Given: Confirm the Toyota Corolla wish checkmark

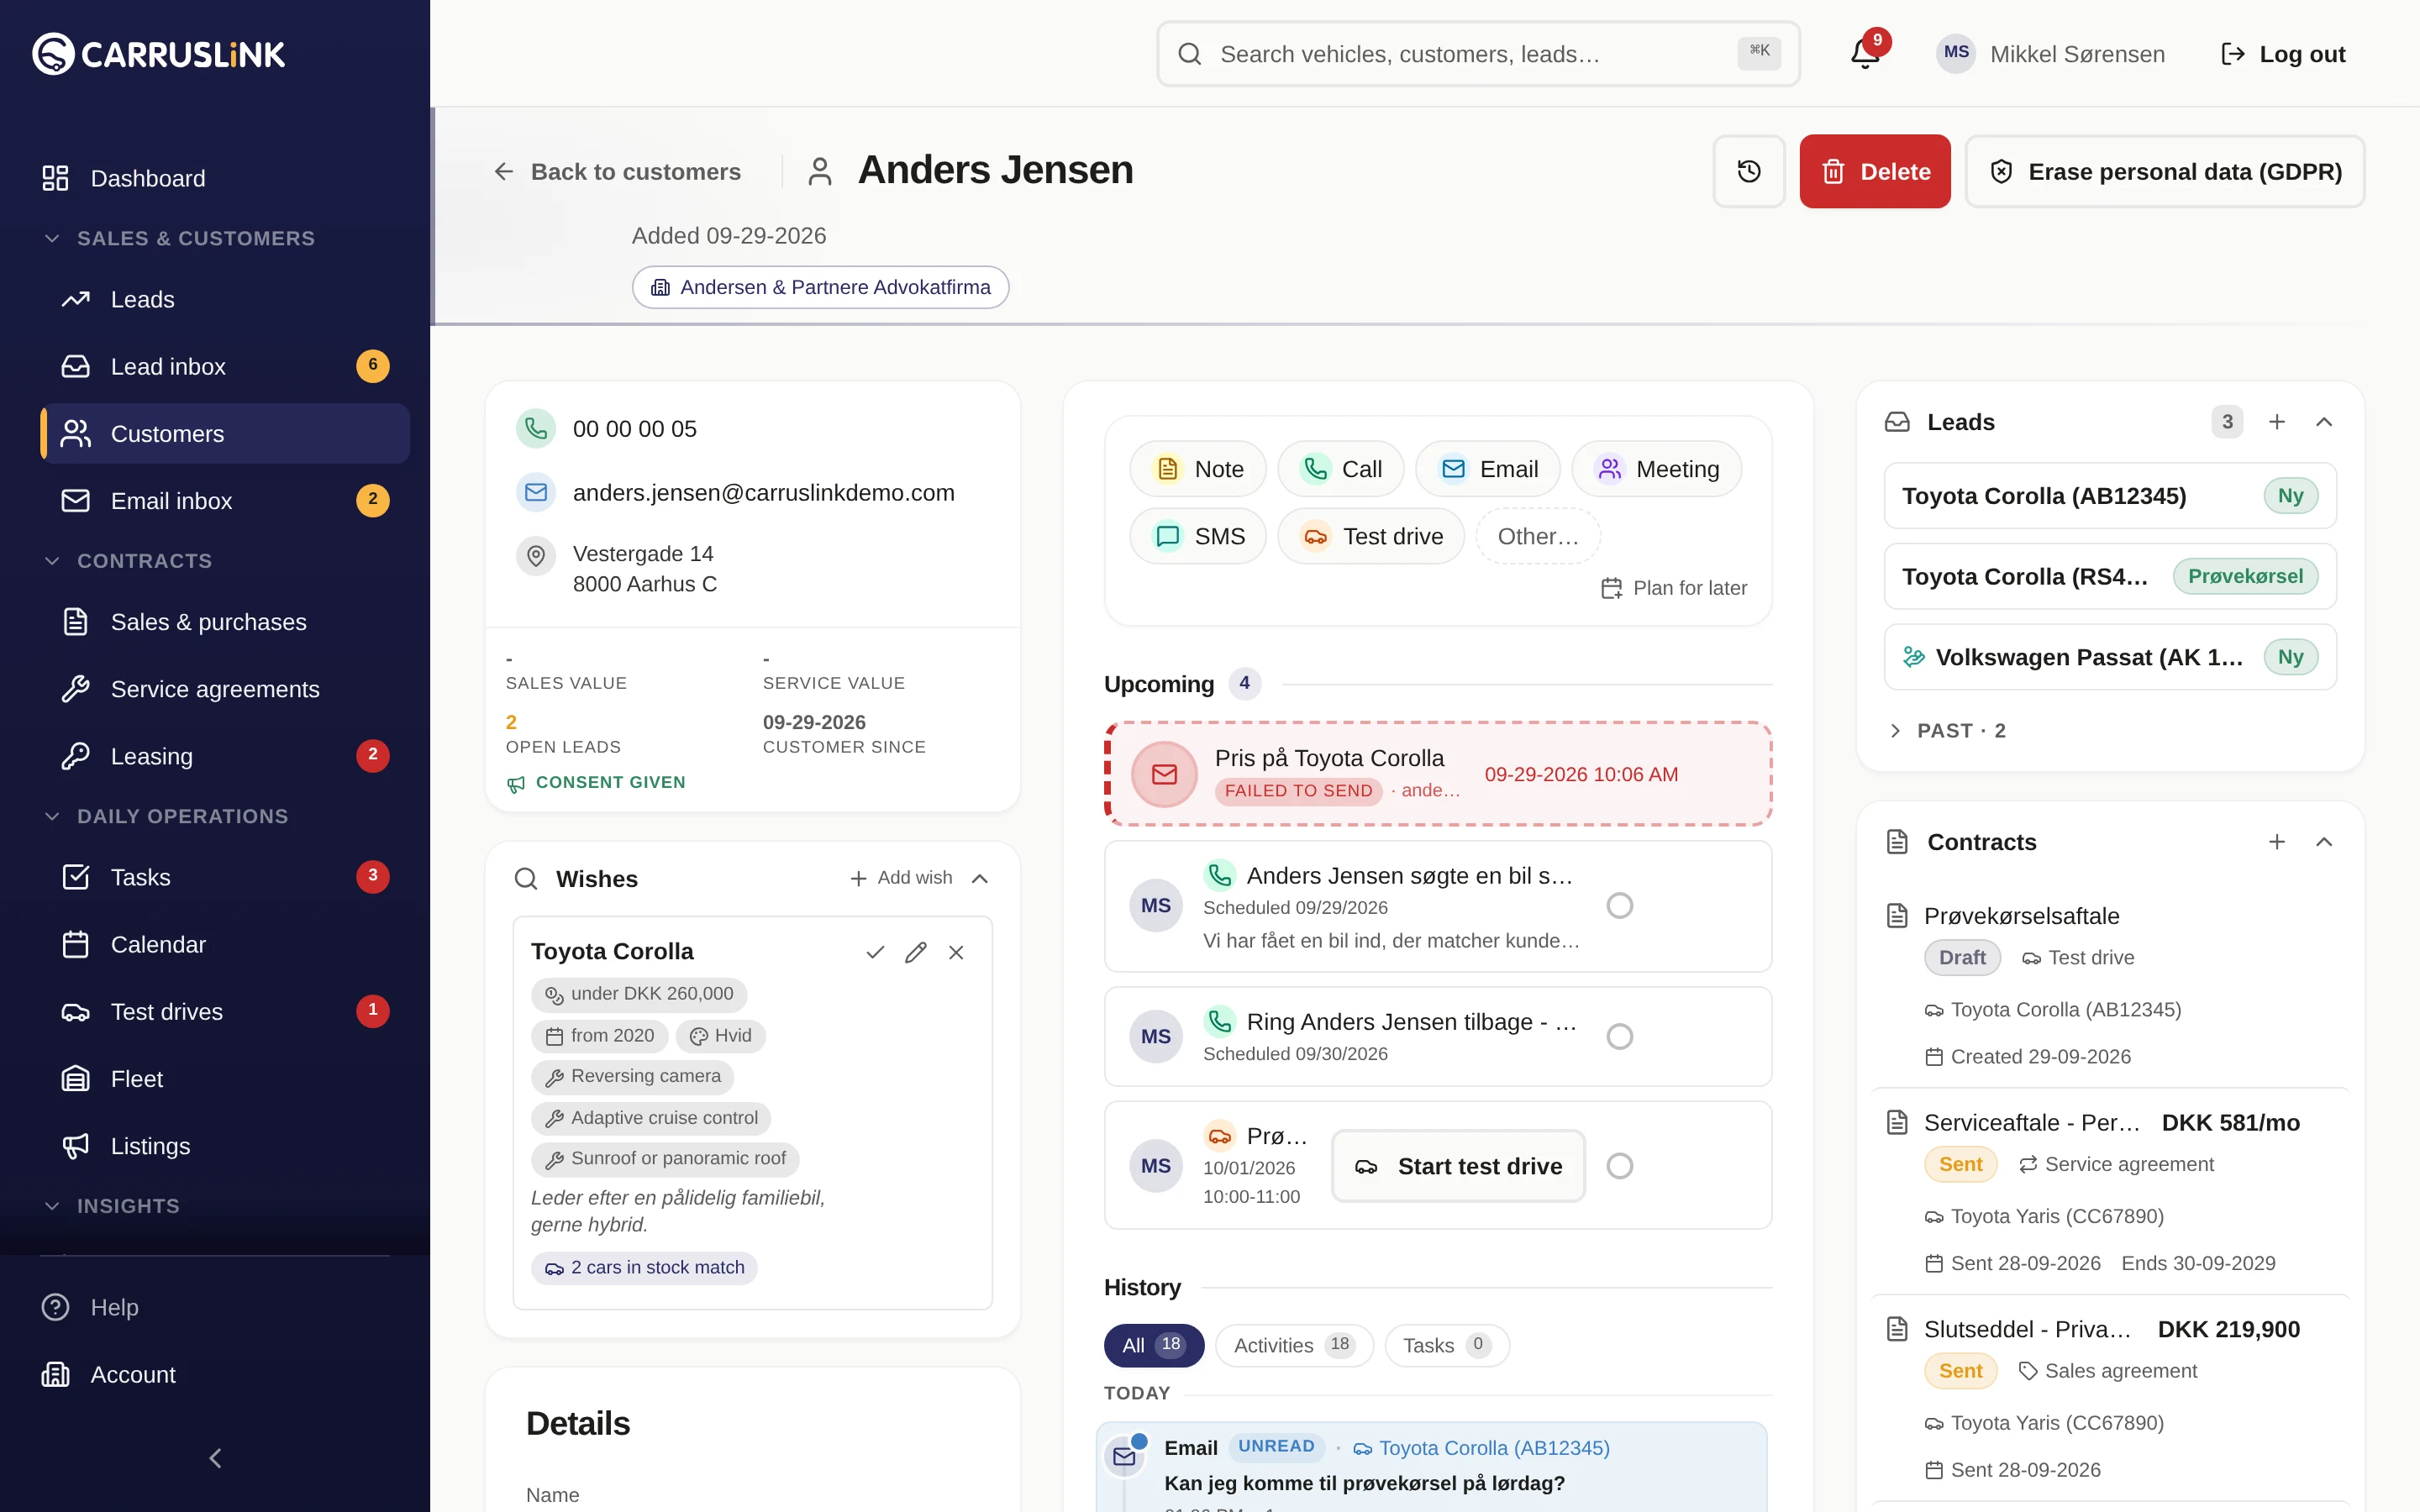Looking at the screenshot, I should point(875,952).
